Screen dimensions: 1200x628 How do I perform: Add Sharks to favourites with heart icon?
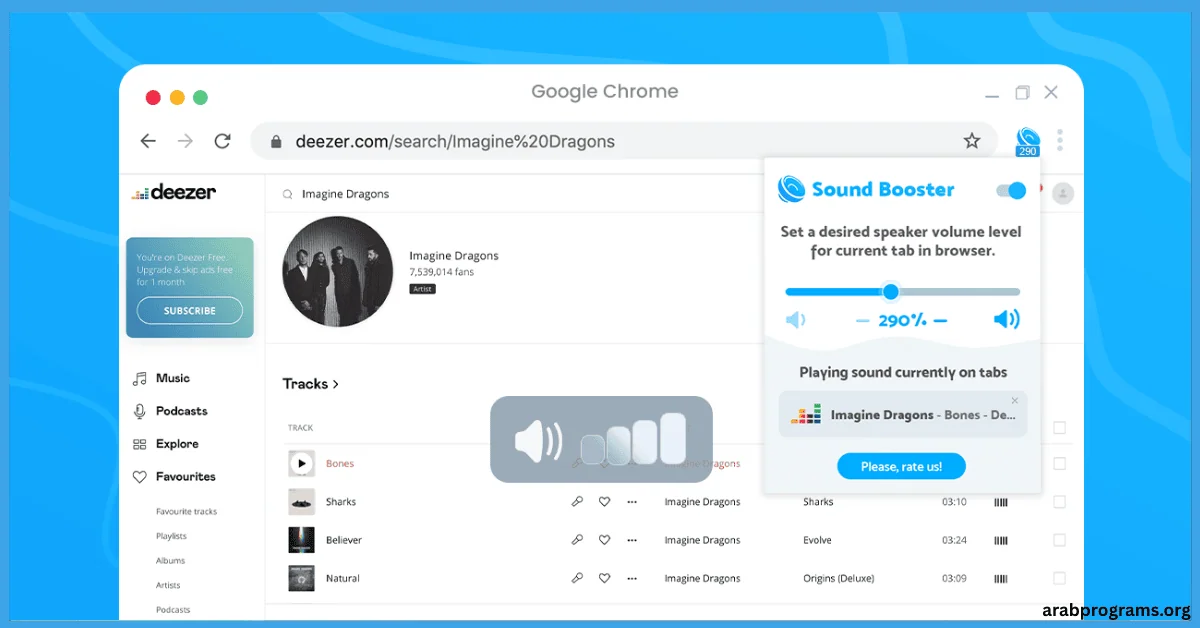coord(604,502)
